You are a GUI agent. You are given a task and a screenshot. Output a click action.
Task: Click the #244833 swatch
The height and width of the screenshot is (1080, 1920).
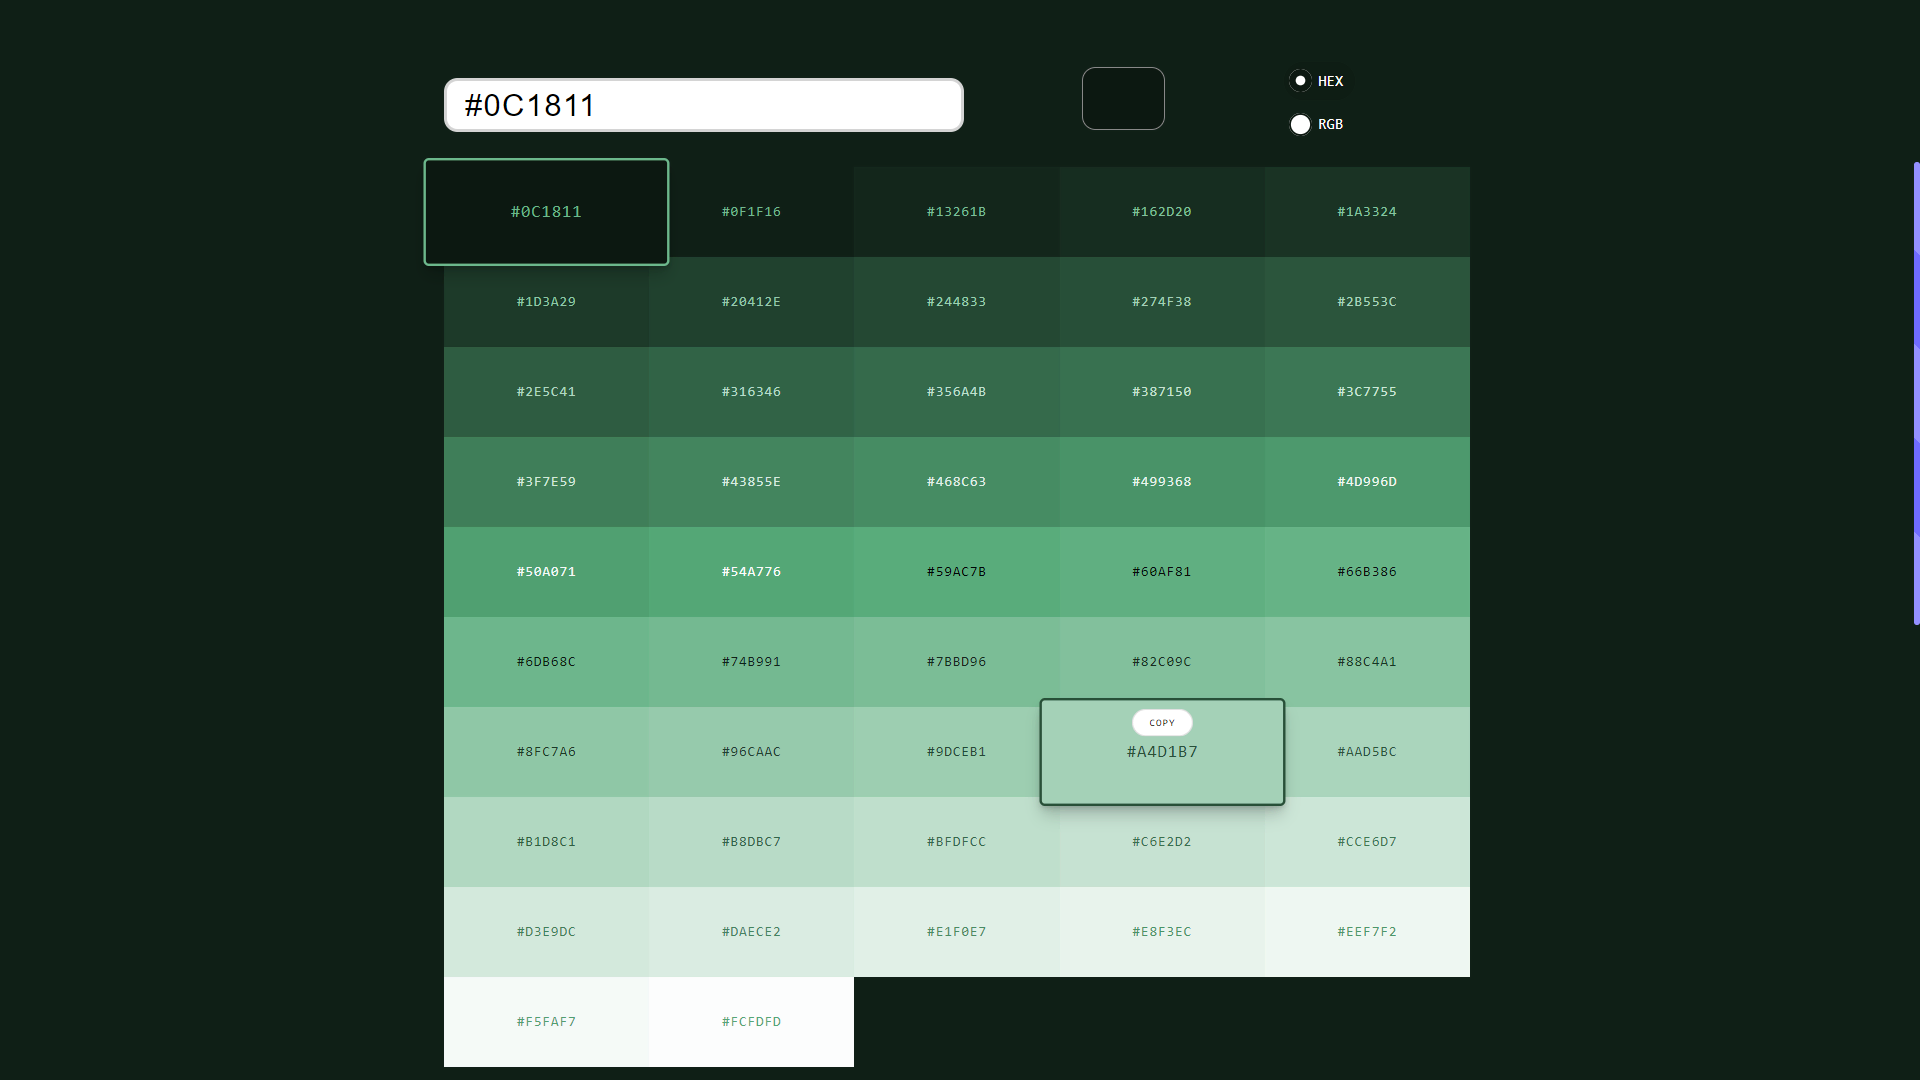(x=957, y=302)
